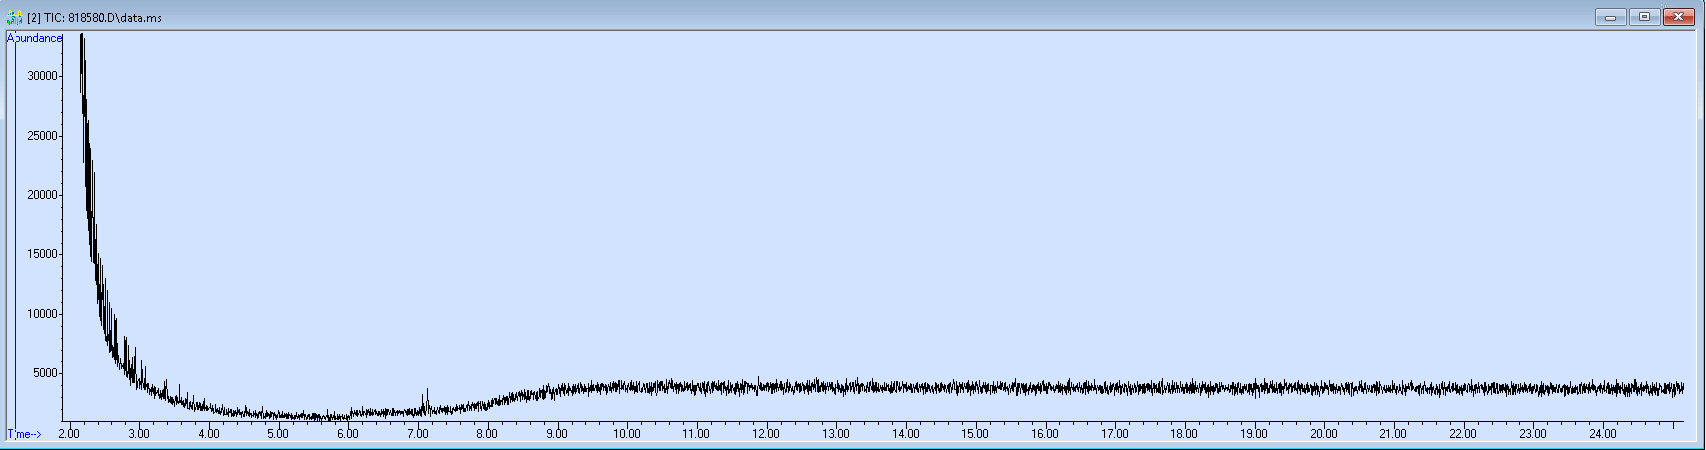
Task: Click the 15000 abundance tick label
Action: click(43, 254)
